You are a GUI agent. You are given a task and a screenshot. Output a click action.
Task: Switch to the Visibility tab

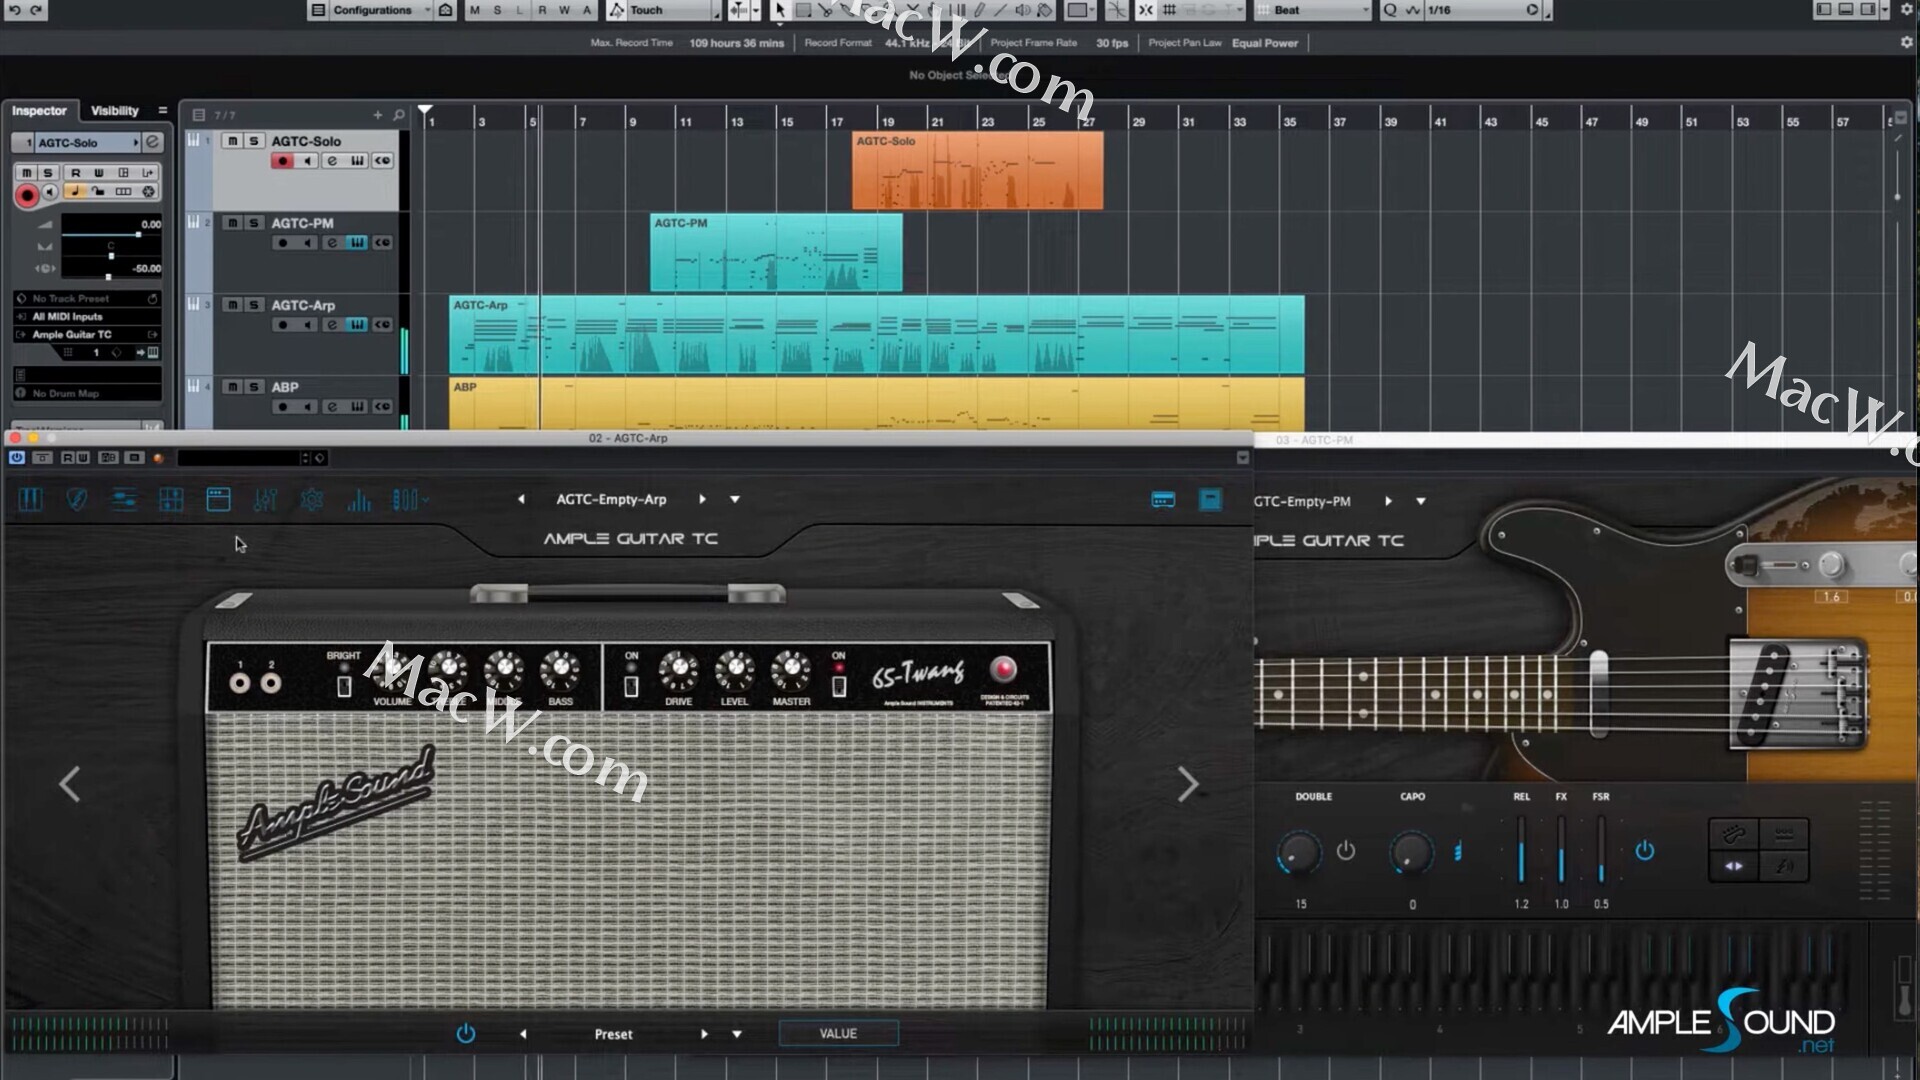[x=115, y=111]
